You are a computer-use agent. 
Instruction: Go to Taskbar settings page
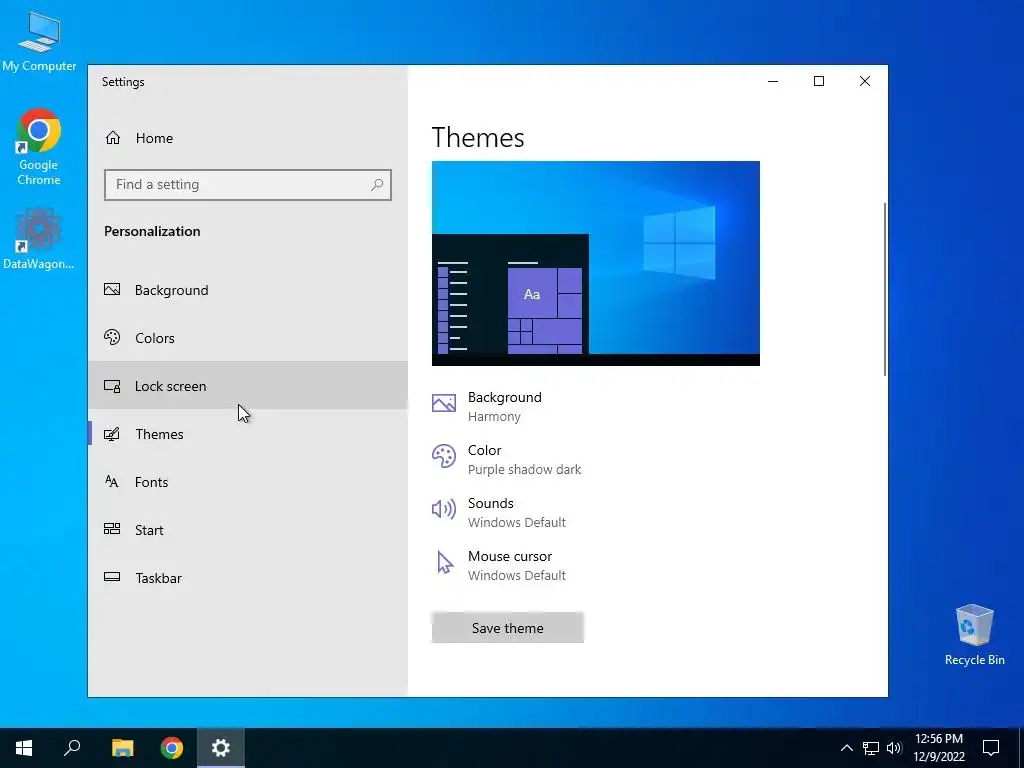pos(248,578)
